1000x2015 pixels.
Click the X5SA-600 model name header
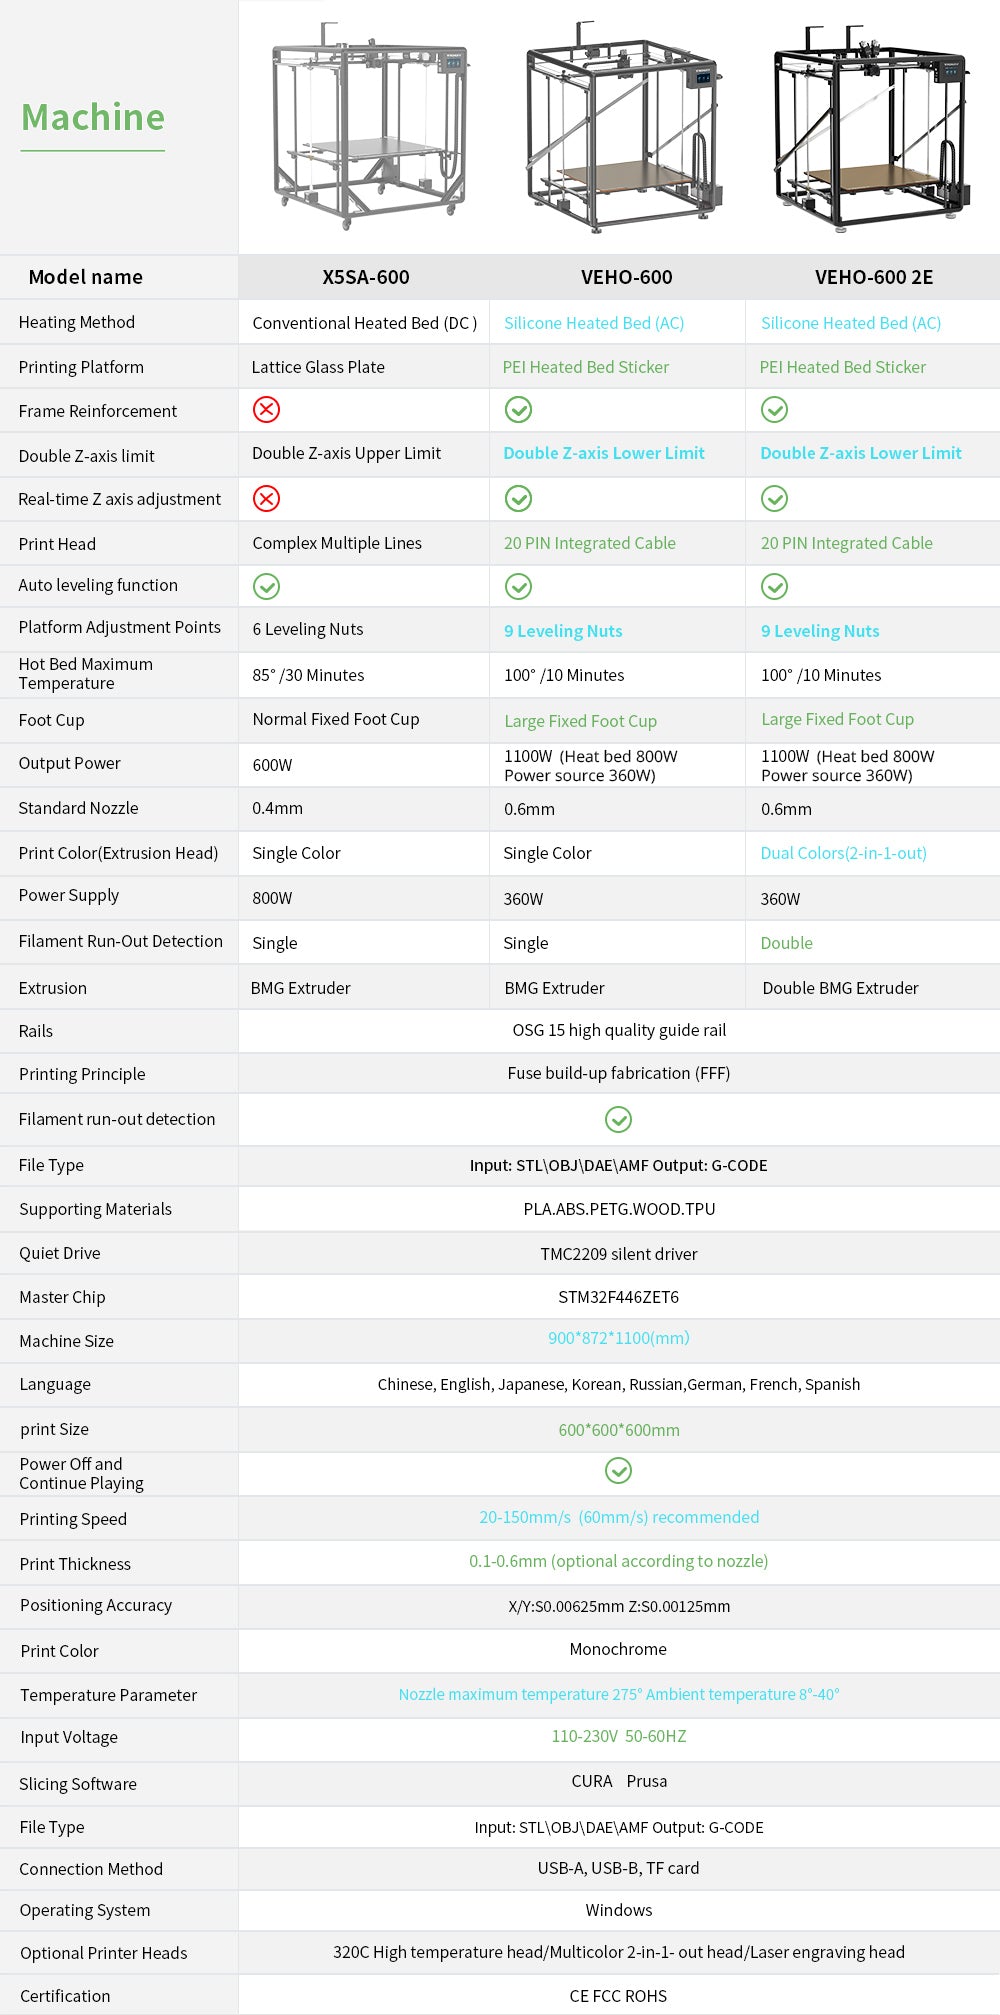tap(366, 277)
